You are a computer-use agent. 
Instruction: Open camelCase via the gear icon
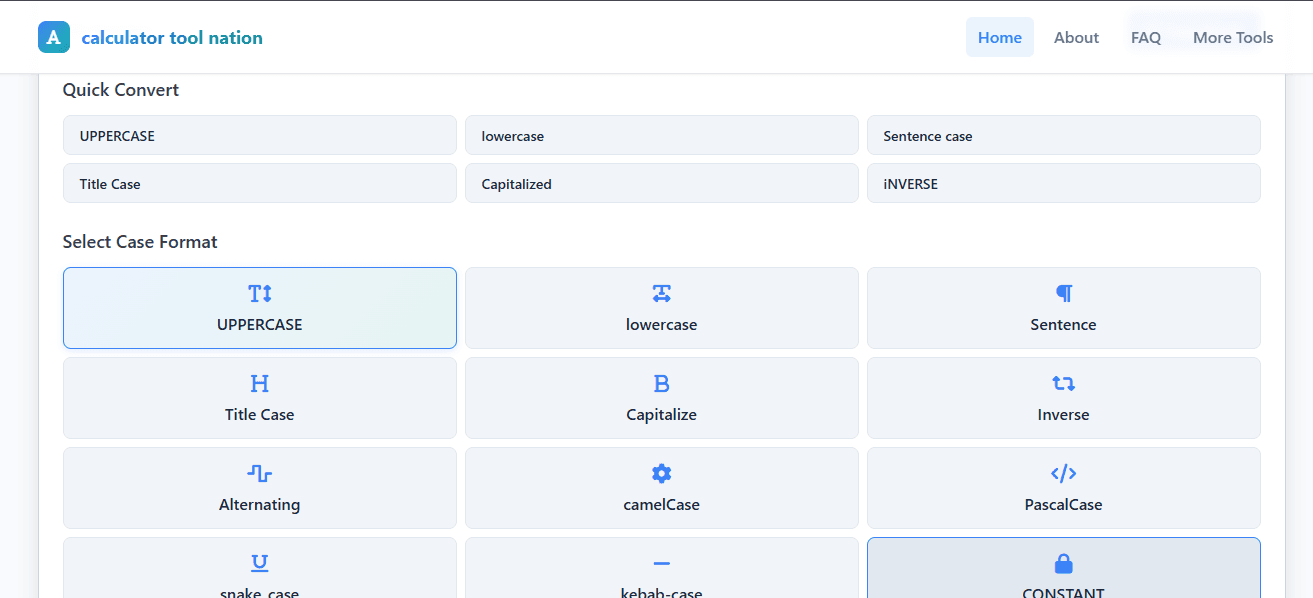[x=661, y=473]
